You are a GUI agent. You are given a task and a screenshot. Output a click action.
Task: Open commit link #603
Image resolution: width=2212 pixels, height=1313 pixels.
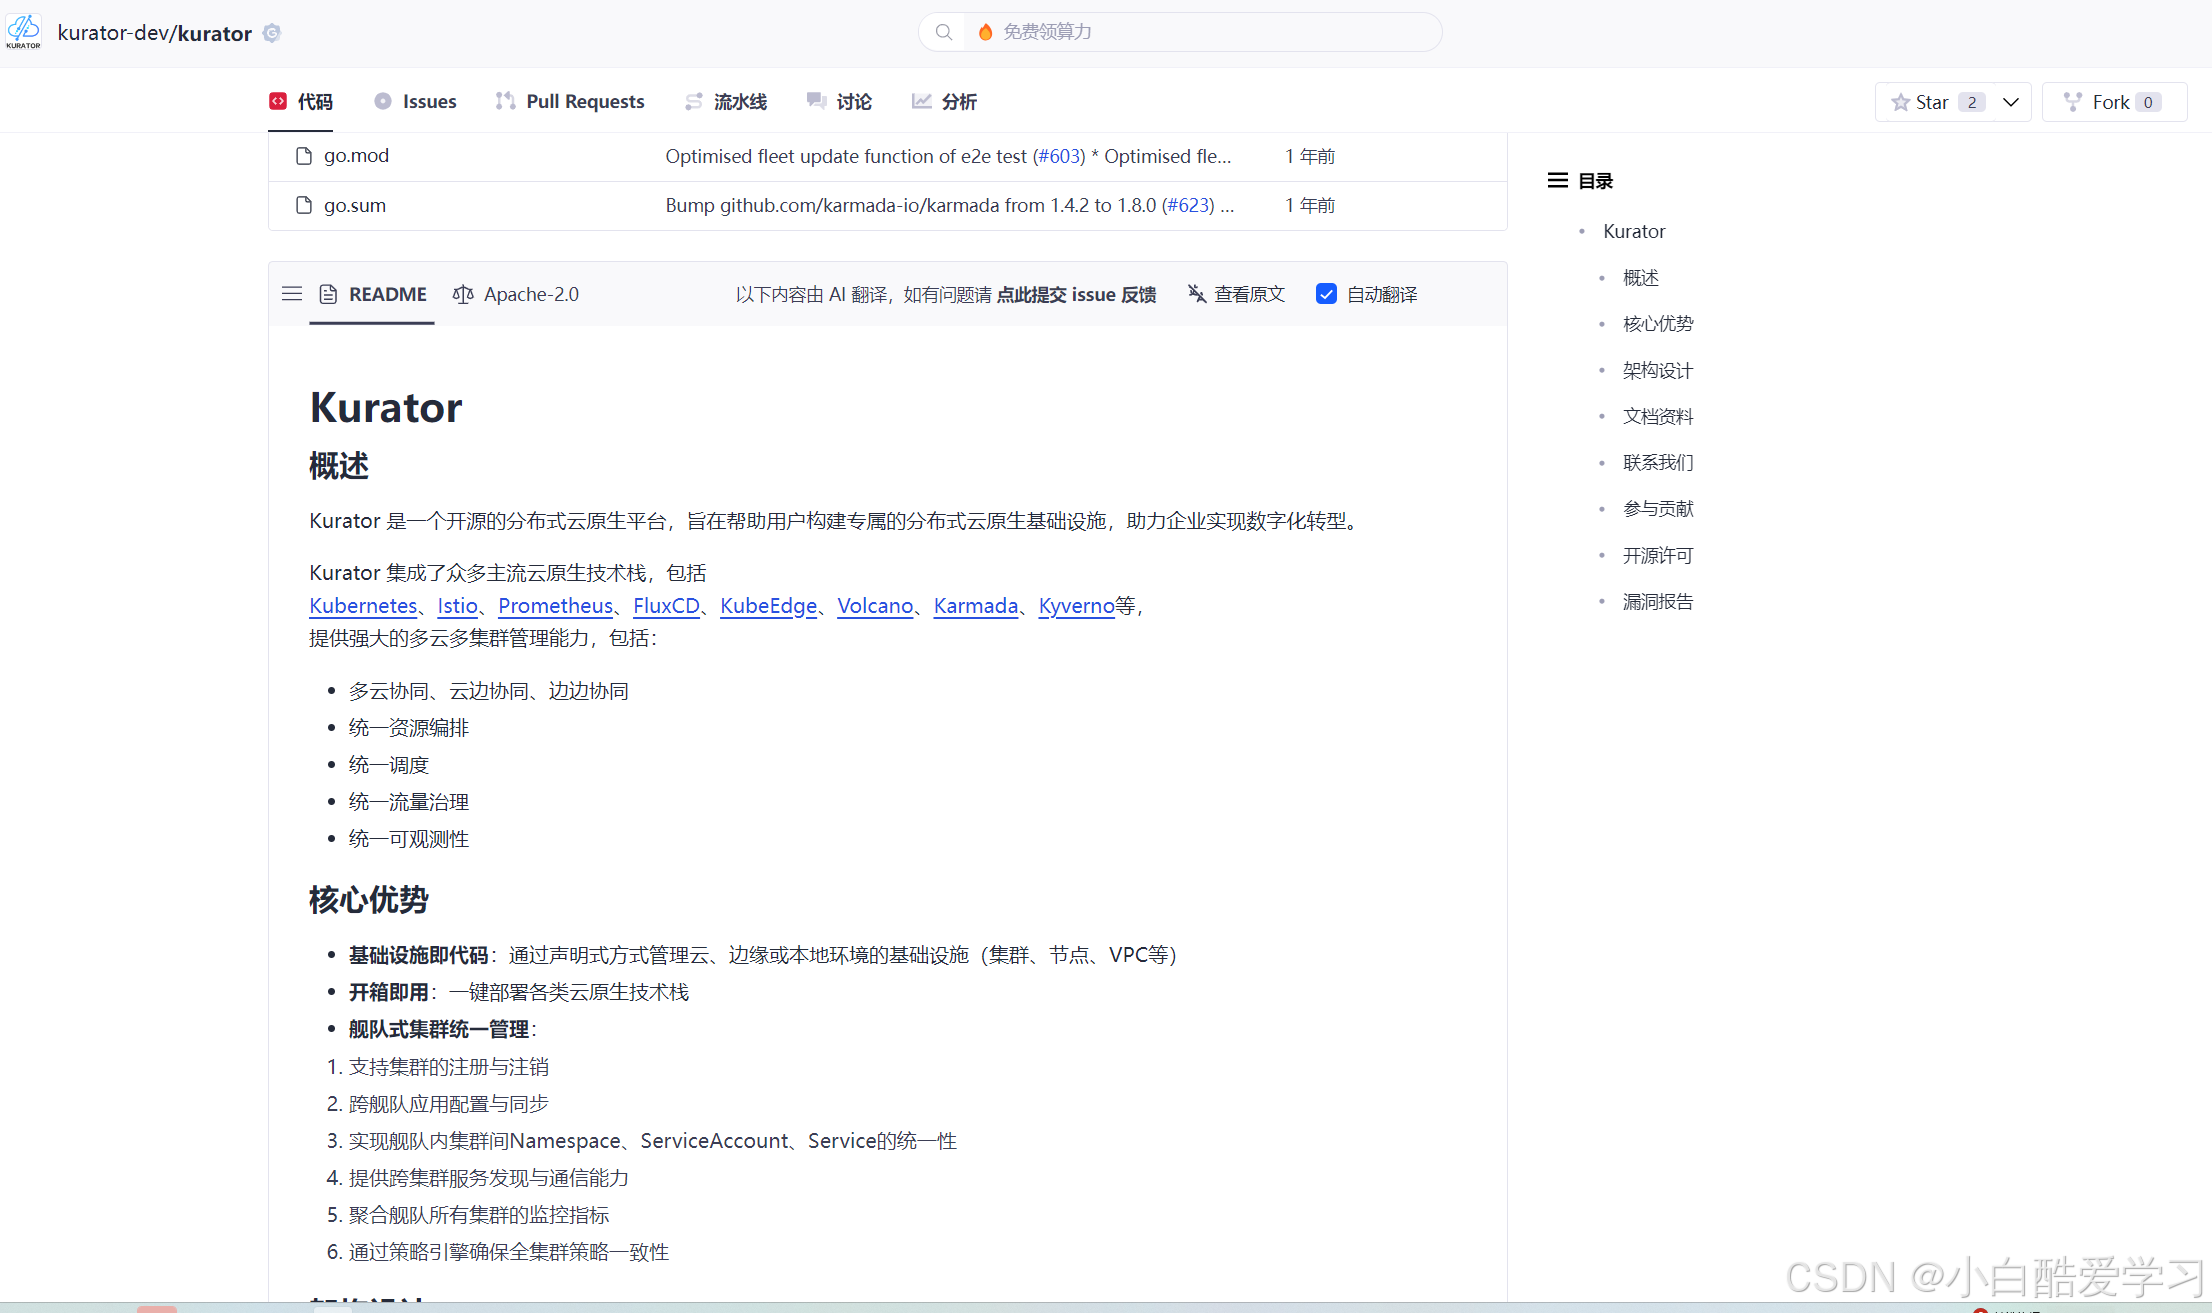[x=1058, y=156]
